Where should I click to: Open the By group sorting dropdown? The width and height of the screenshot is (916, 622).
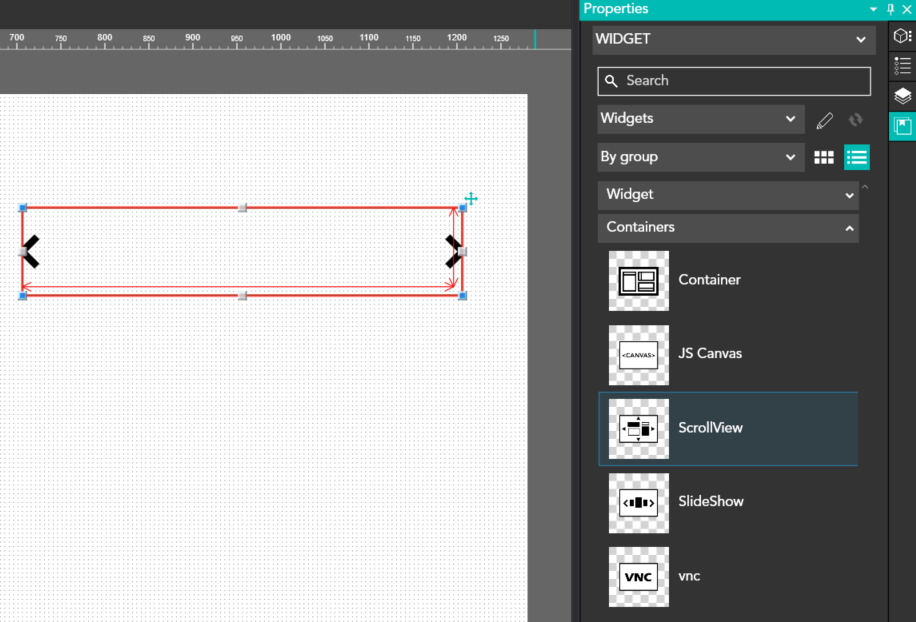click(x=700, y=157)
